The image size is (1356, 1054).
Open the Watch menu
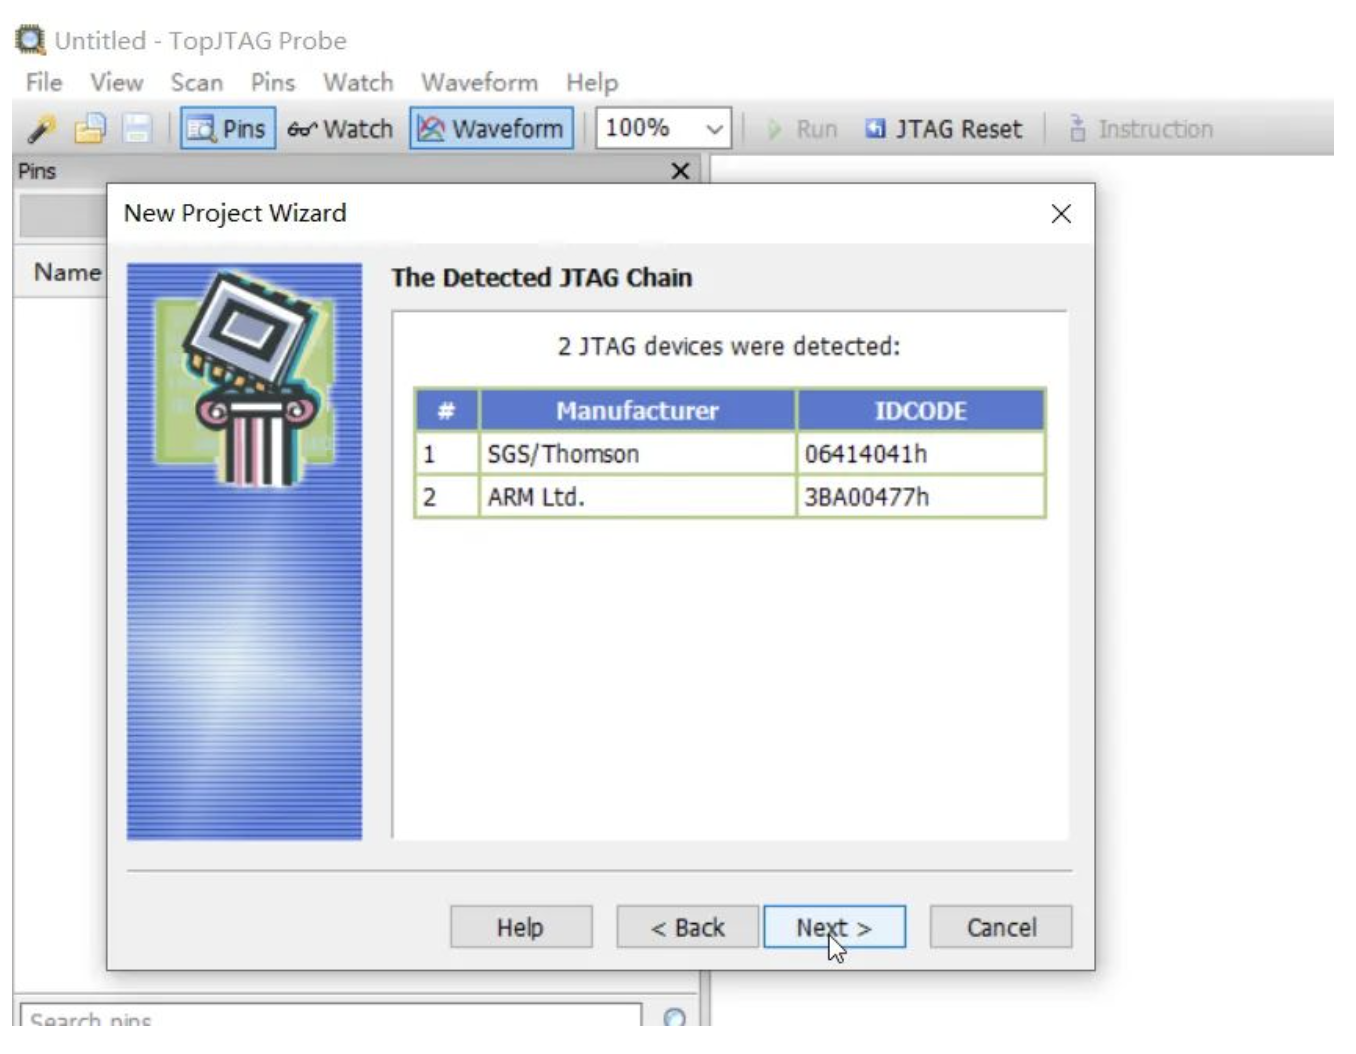358,82
